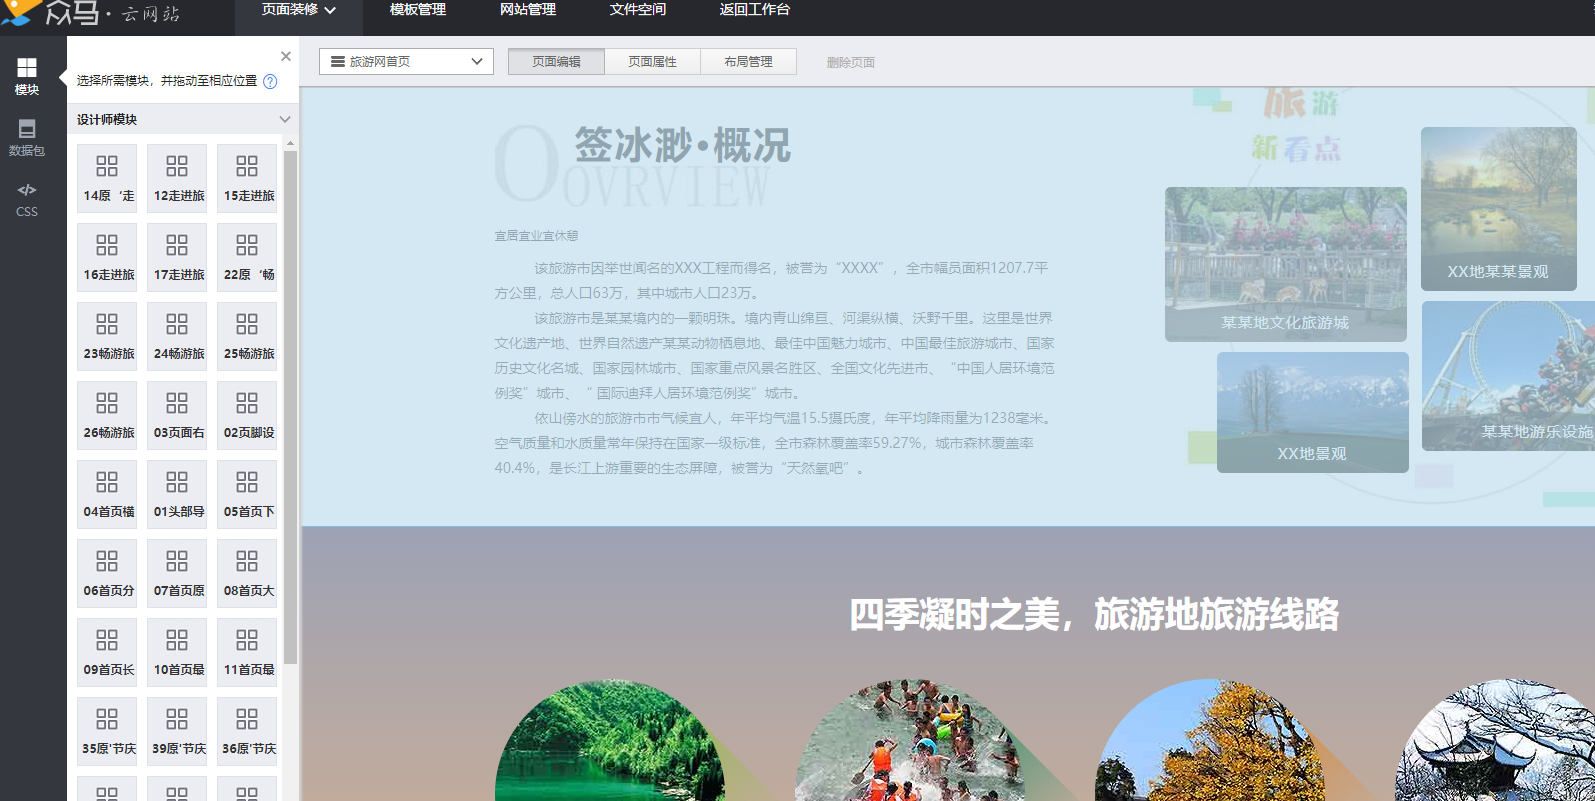Select module 14原'走
The width and height of the screenshot is (1595, 801).
pyautogui.click(x=107, y=178)
